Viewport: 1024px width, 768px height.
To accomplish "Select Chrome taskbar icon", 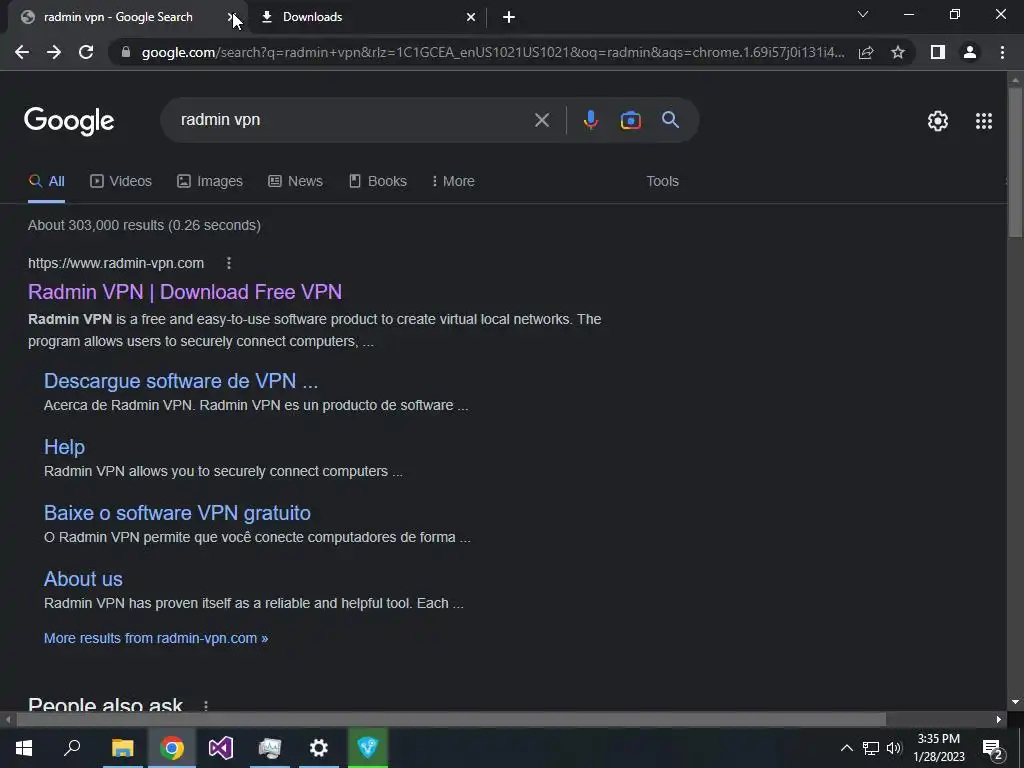I will [x=172, y=748].
